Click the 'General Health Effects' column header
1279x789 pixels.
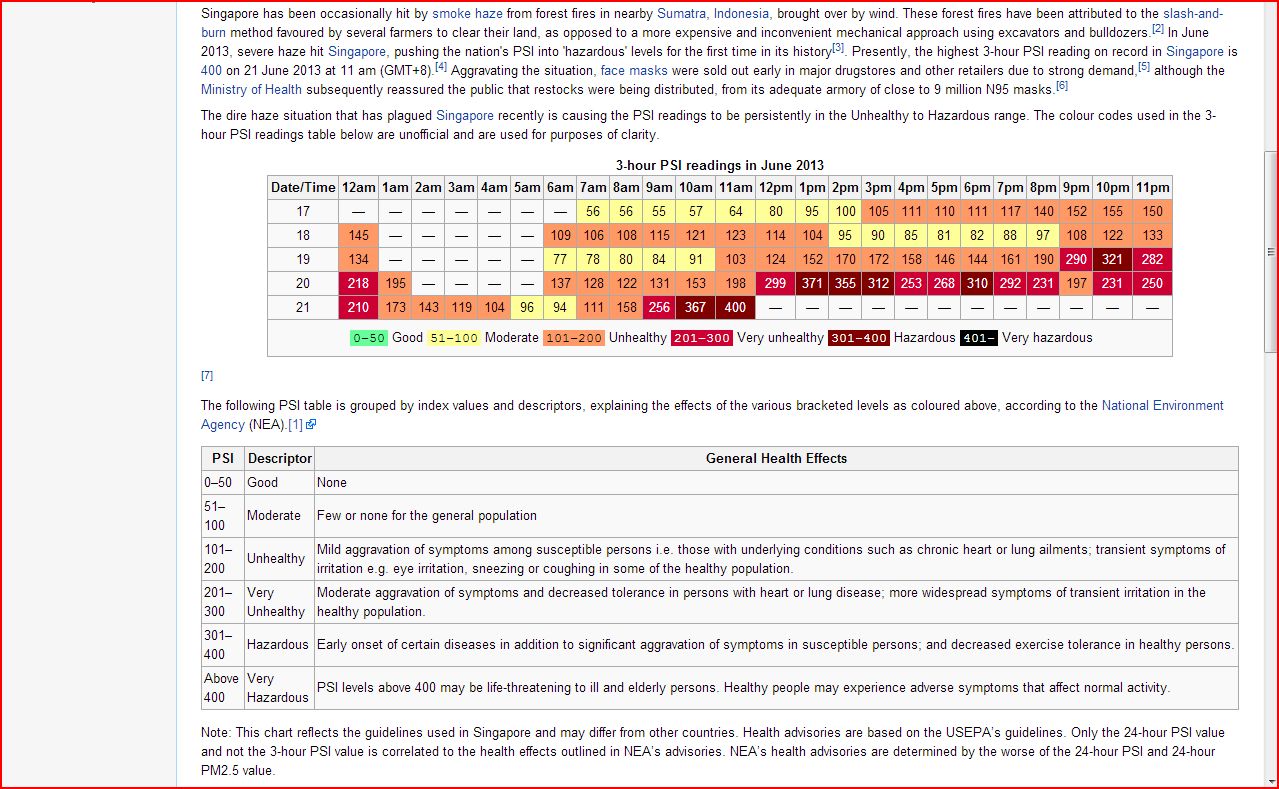776,459
